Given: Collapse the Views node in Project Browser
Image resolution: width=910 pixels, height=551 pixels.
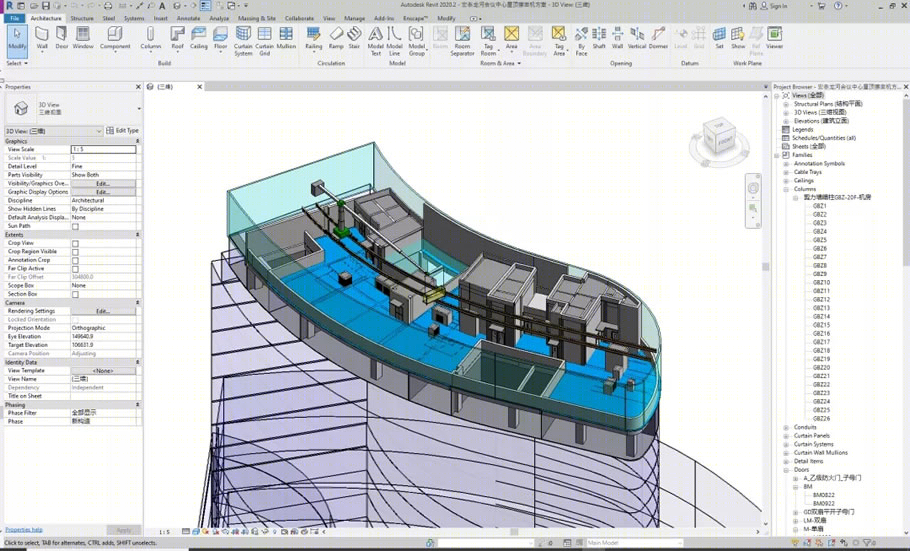Looking at the screenshot, I should (777, 95).
